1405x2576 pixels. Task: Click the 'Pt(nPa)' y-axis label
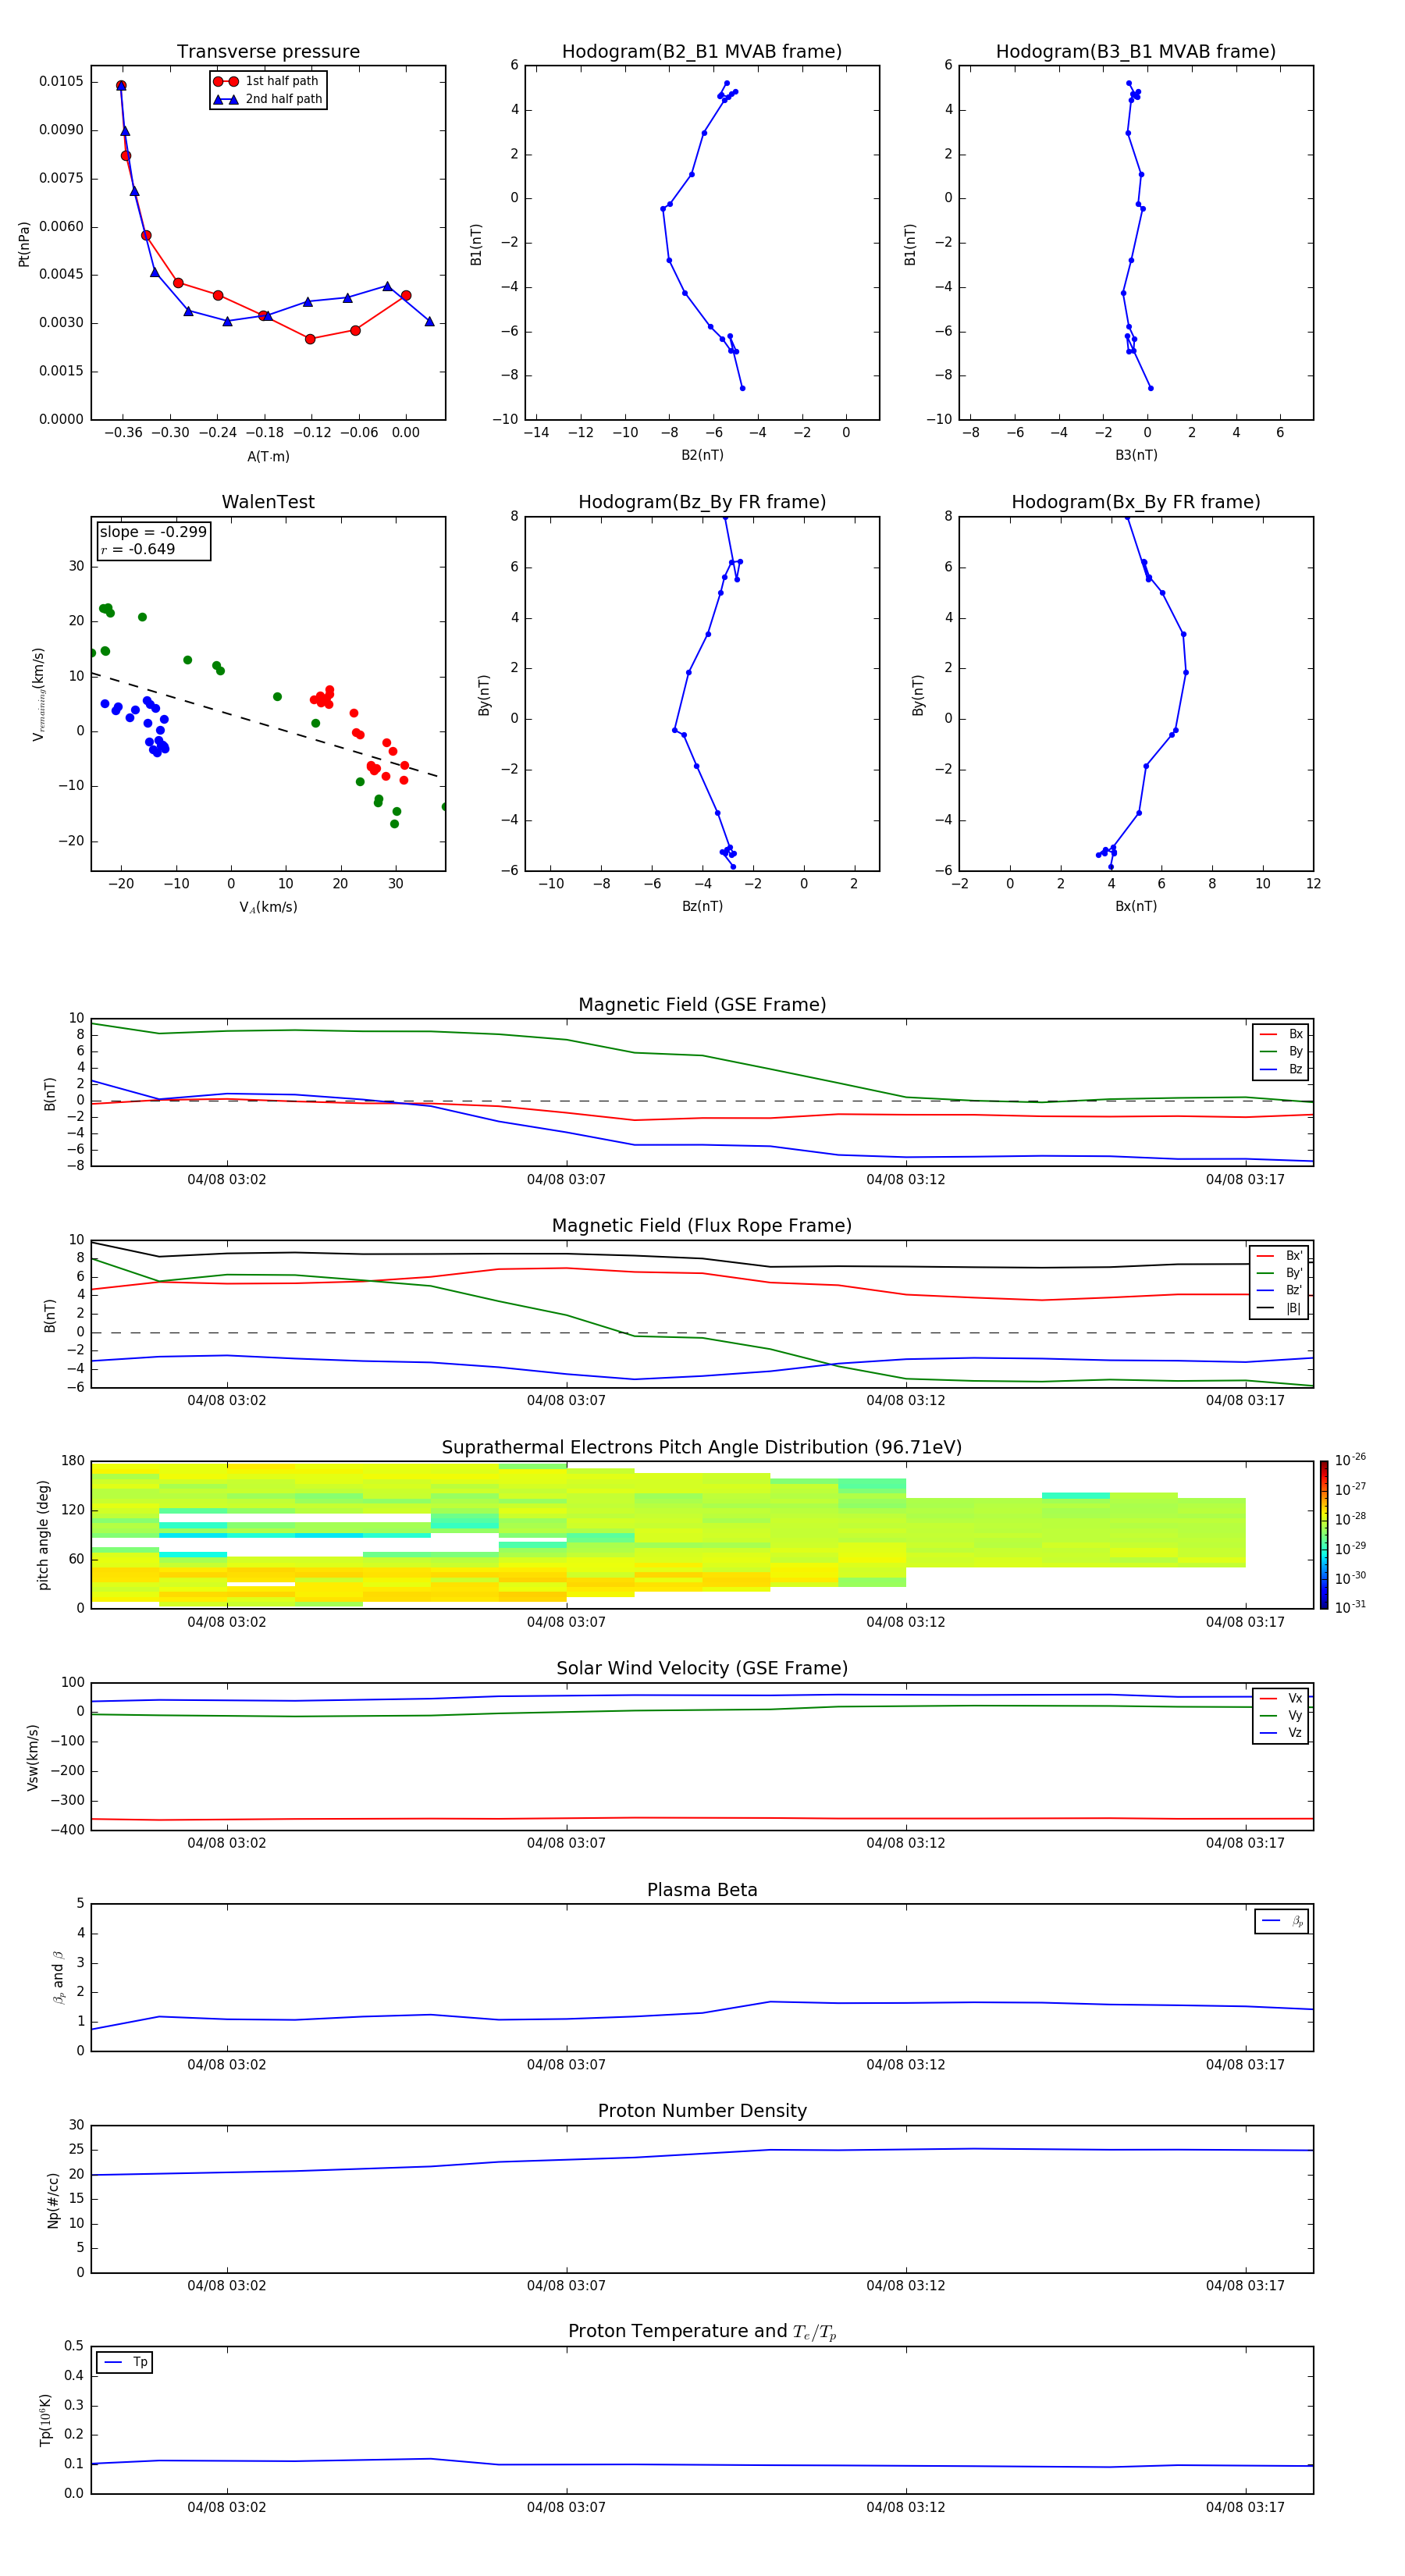tap(24, 243)
